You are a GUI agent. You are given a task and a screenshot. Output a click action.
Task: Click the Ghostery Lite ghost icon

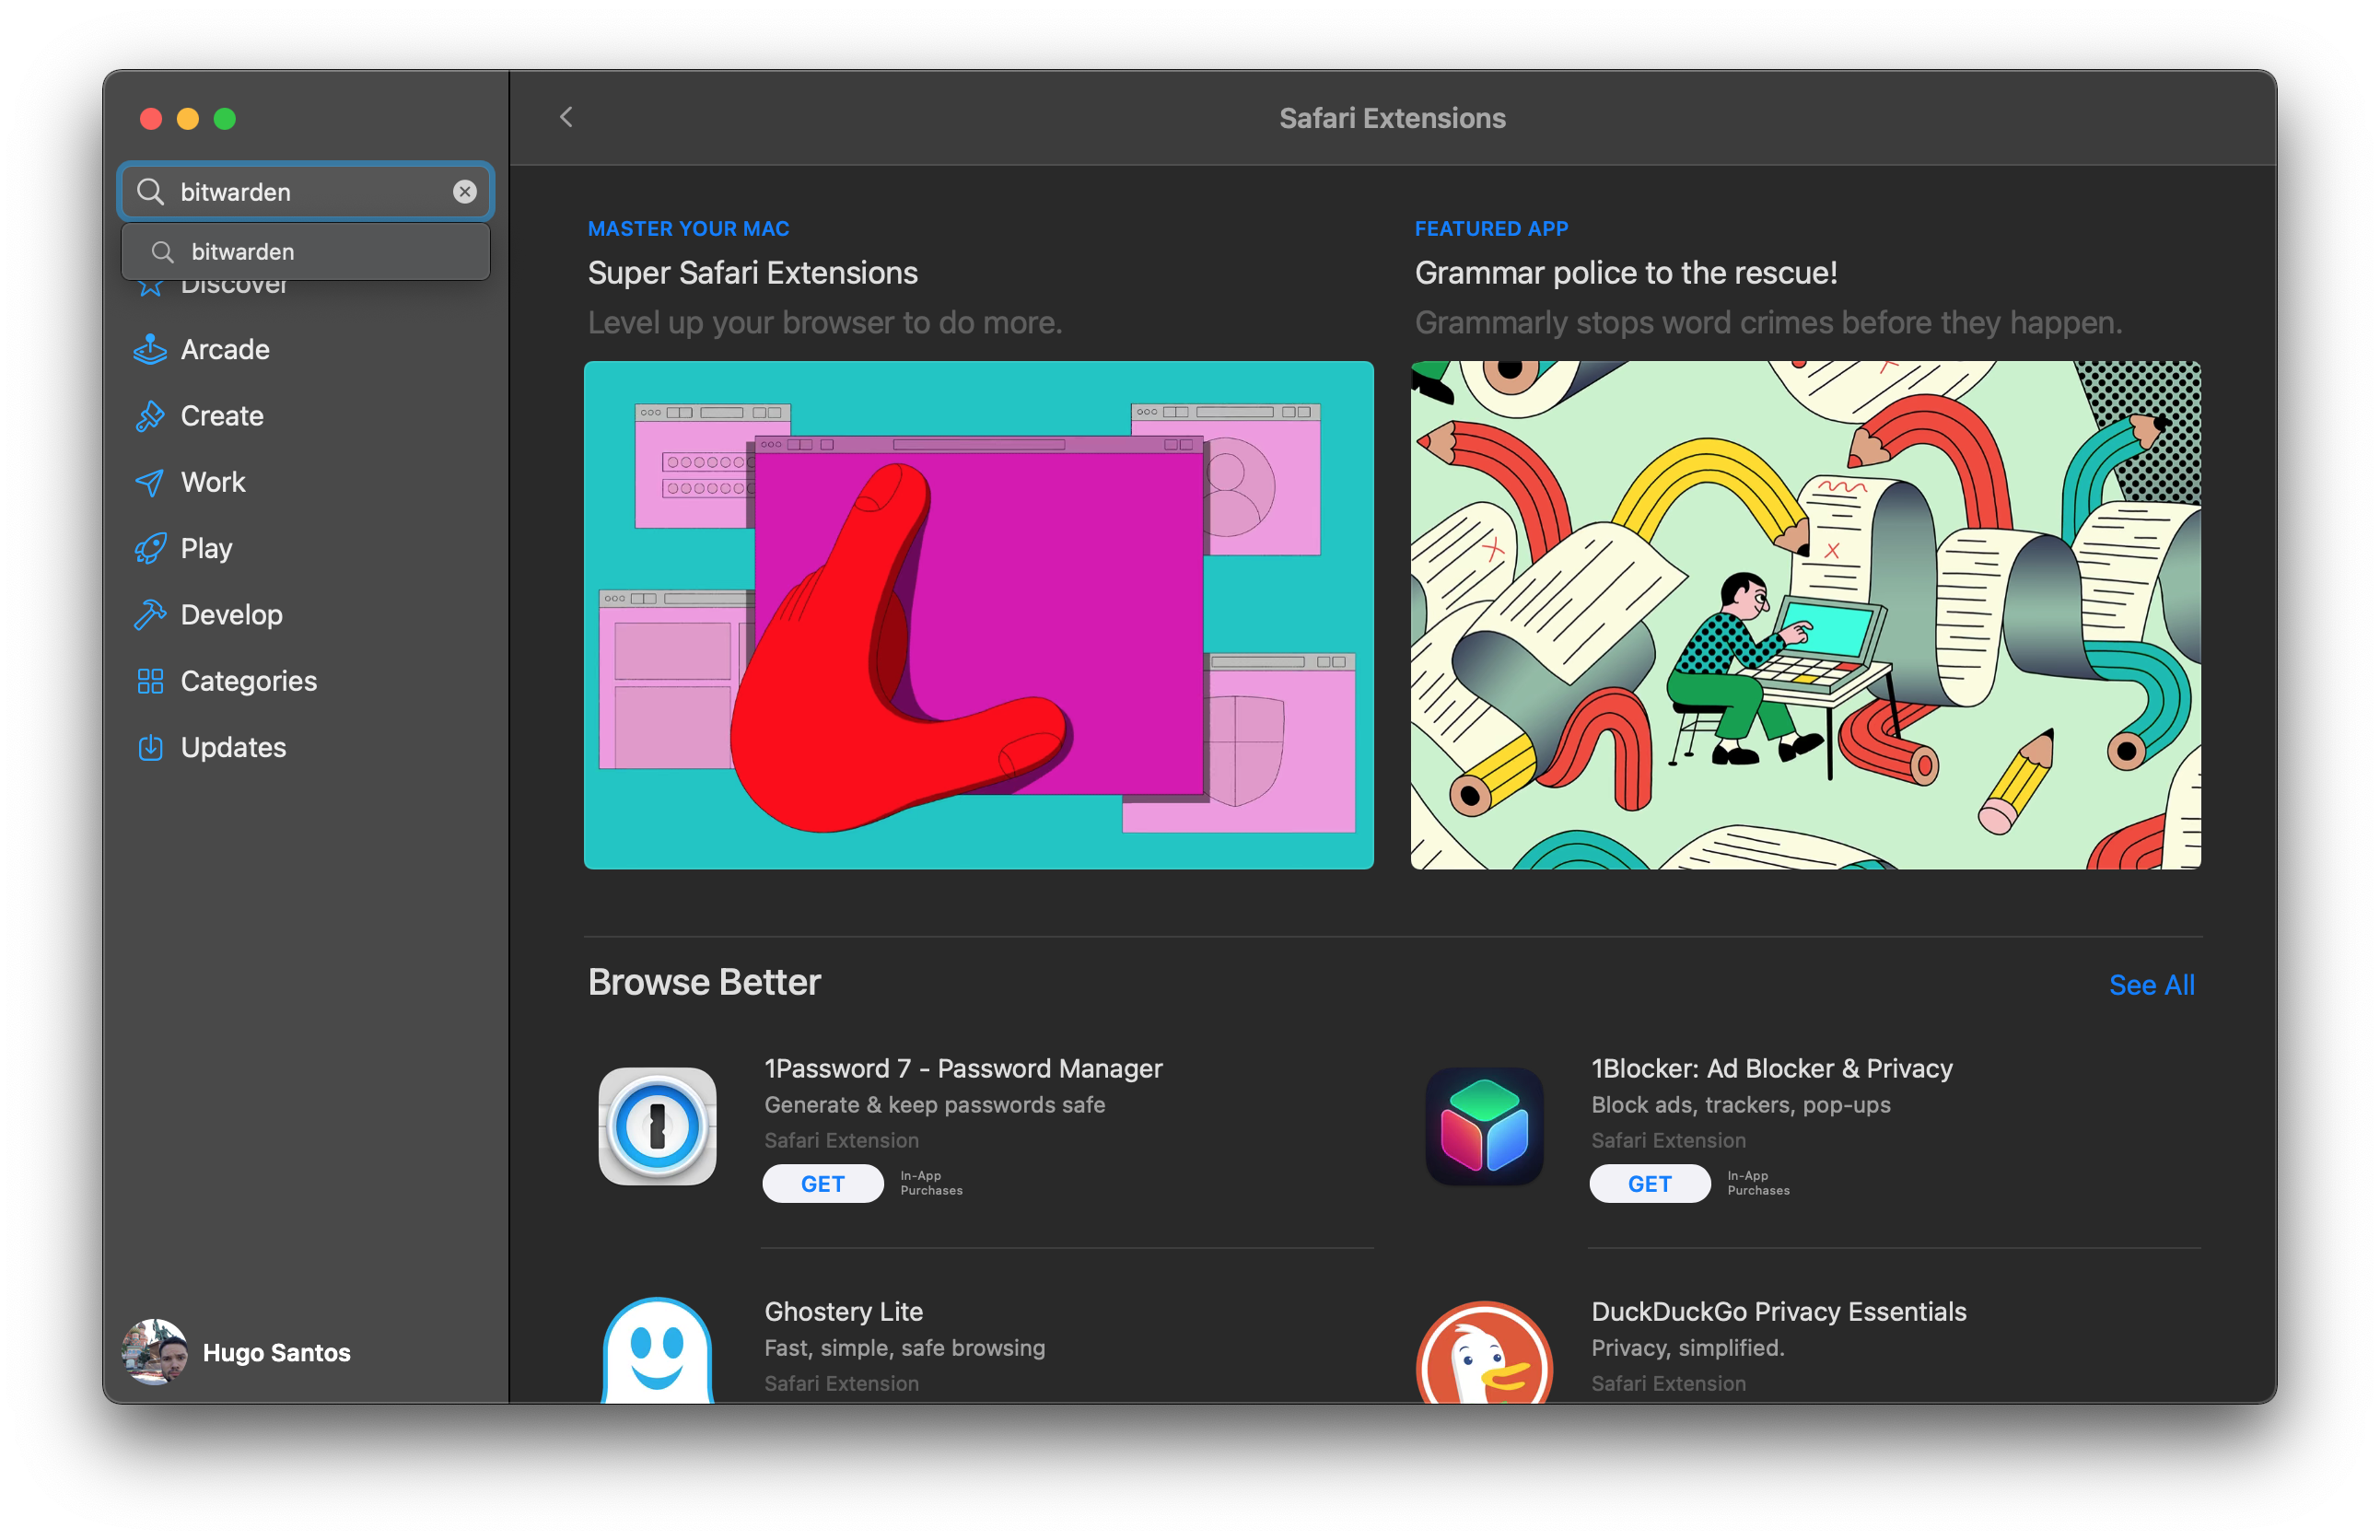(657, 1352)
